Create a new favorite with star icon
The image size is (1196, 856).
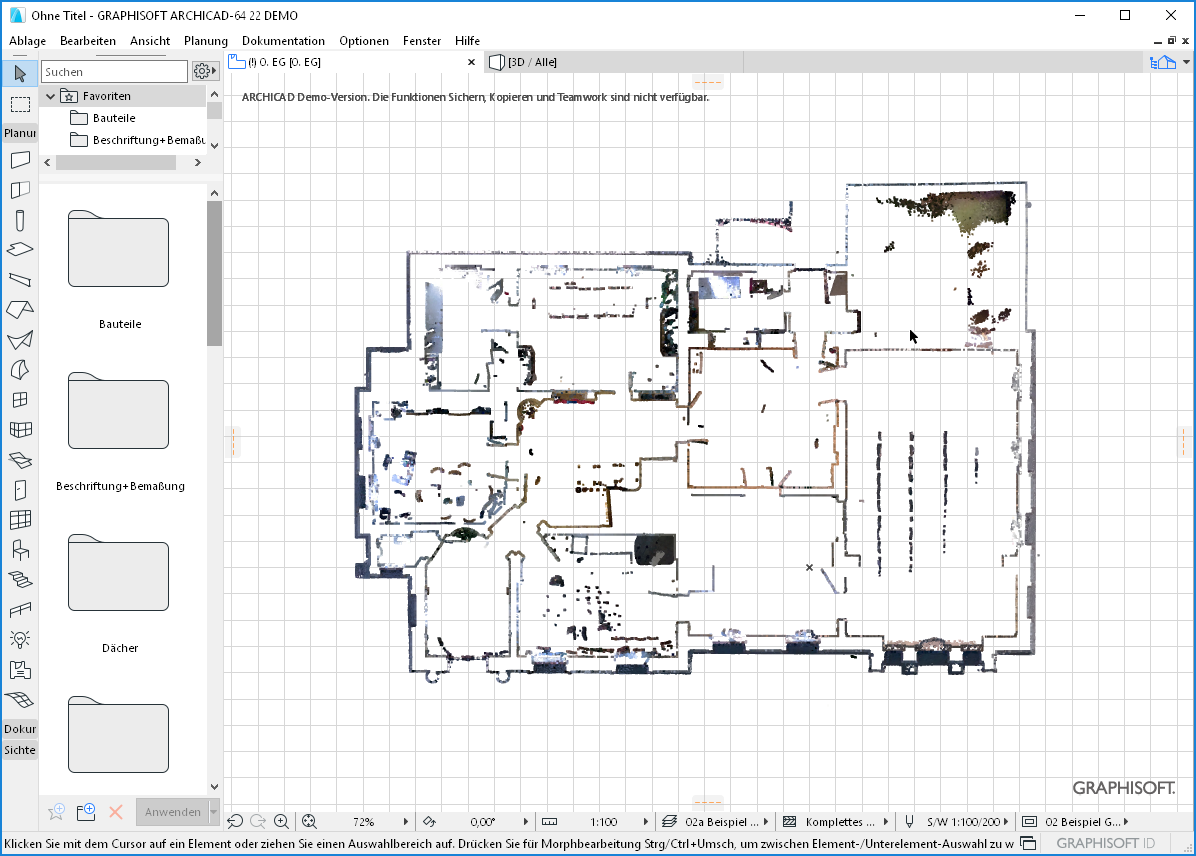click(56, 812)
